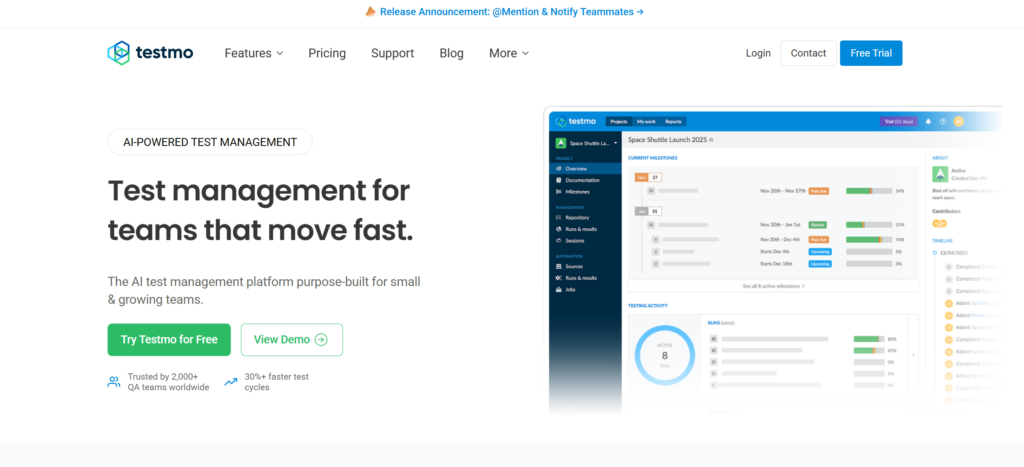Expand See all 8 active milestones
This screenshot has width=1024, height=467.
(x=773, y=286)
